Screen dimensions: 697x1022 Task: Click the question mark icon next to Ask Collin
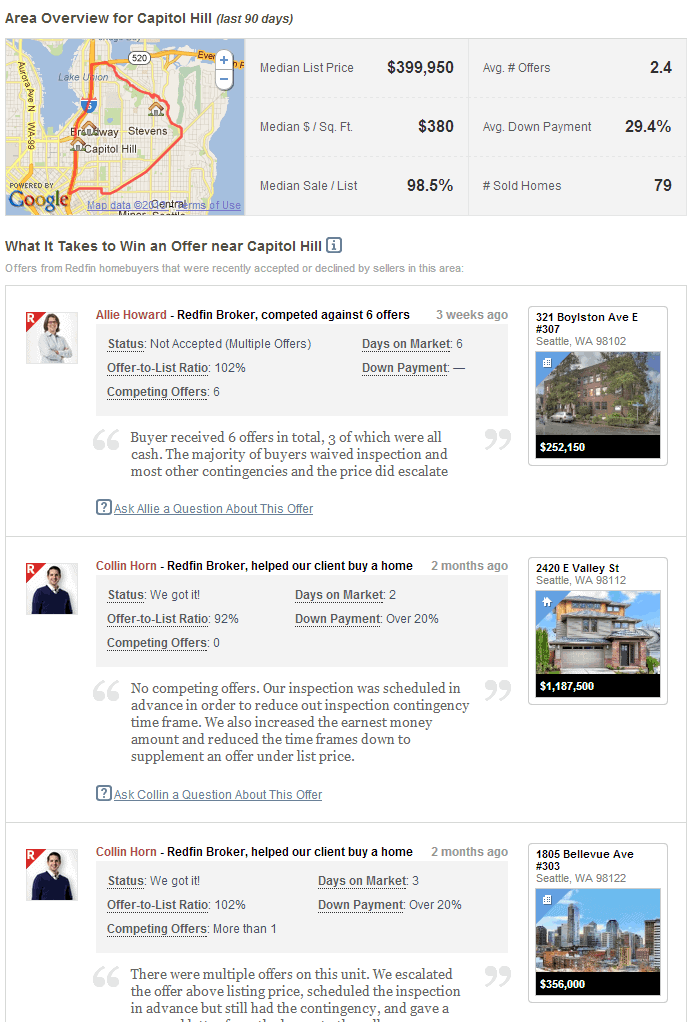click(x=103, y=793)
